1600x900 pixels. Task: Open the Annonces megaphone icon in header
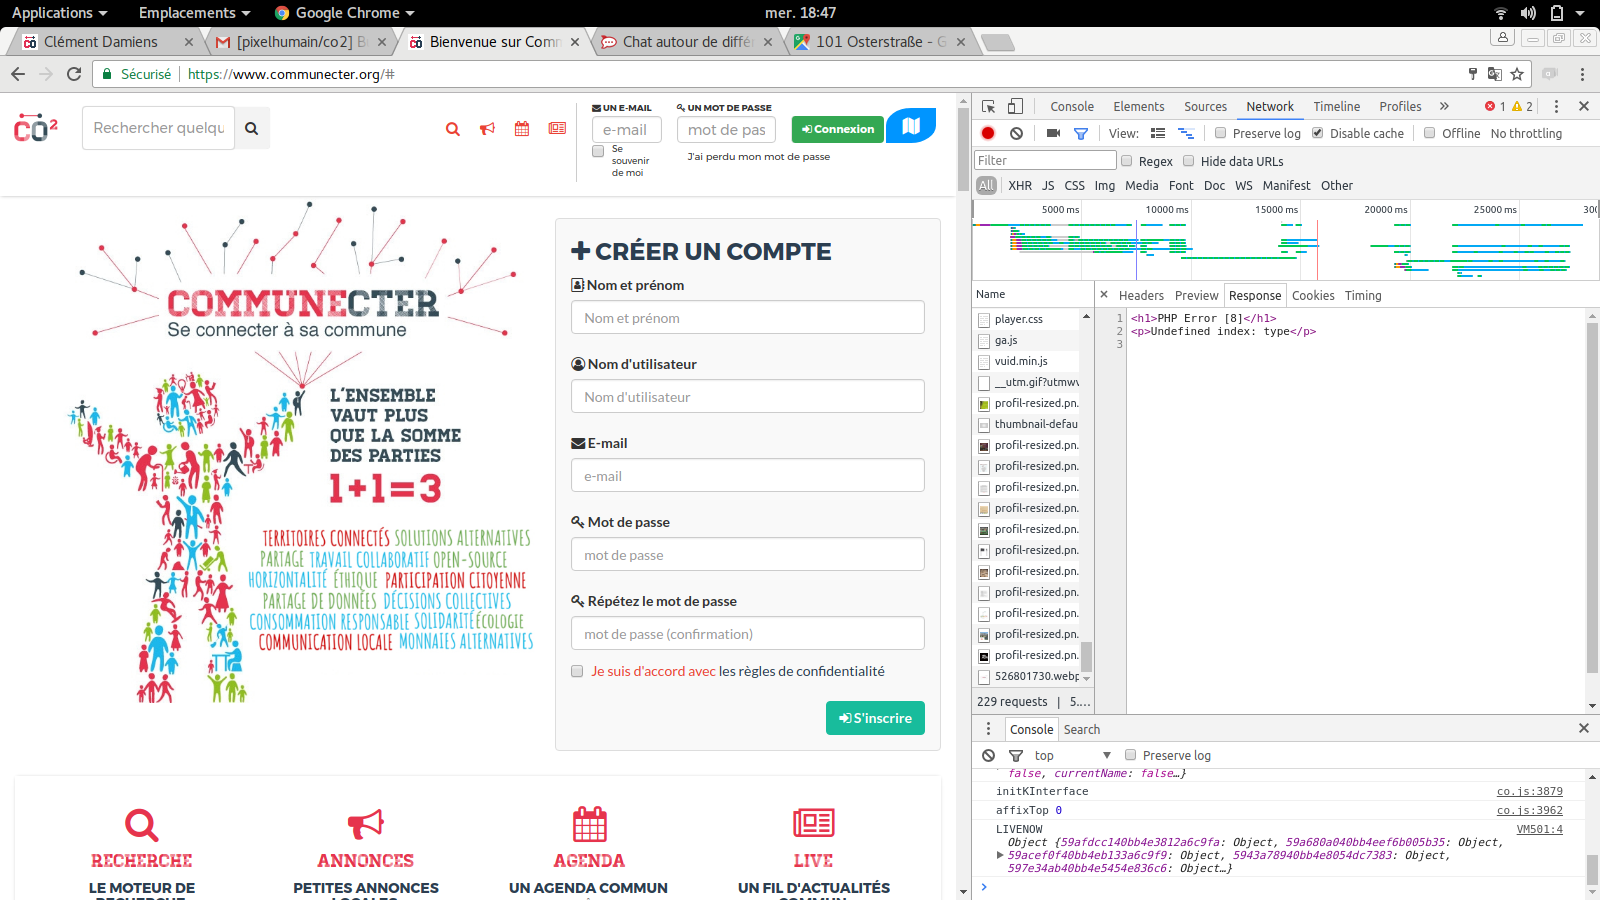(487, 129)
